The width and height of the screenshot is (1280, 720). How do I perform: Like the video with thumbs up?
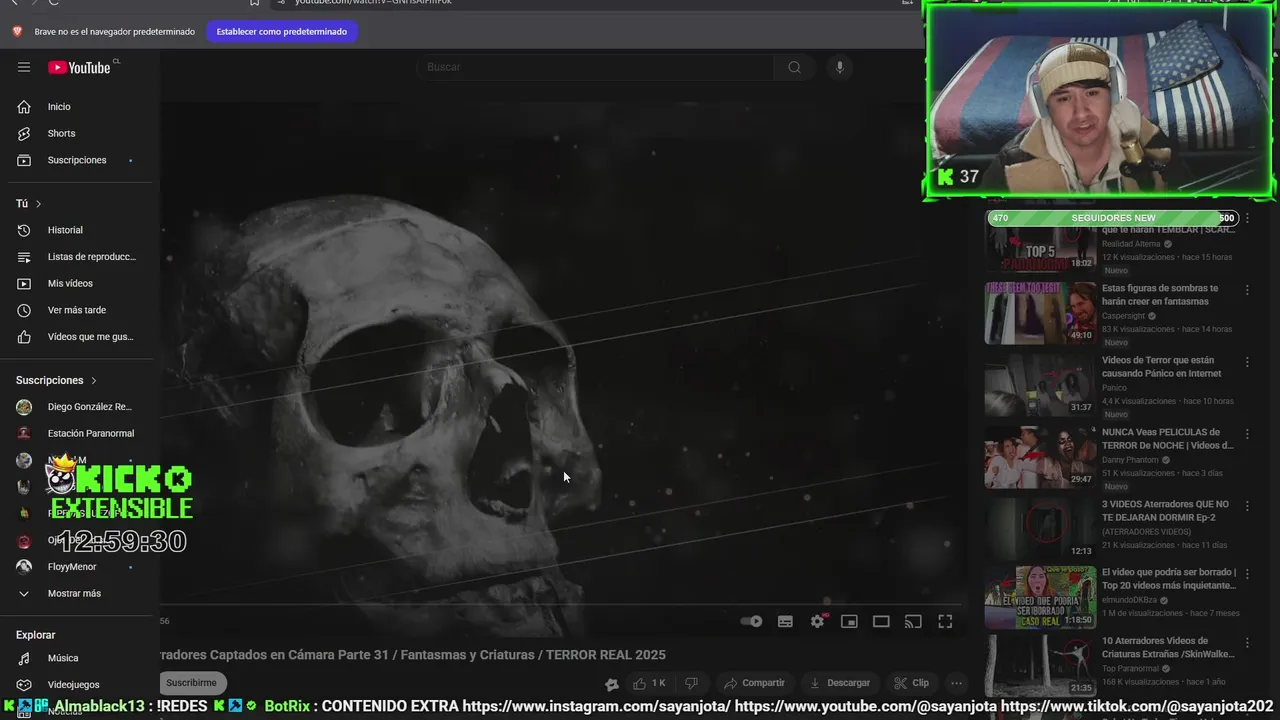coord(649,683)
